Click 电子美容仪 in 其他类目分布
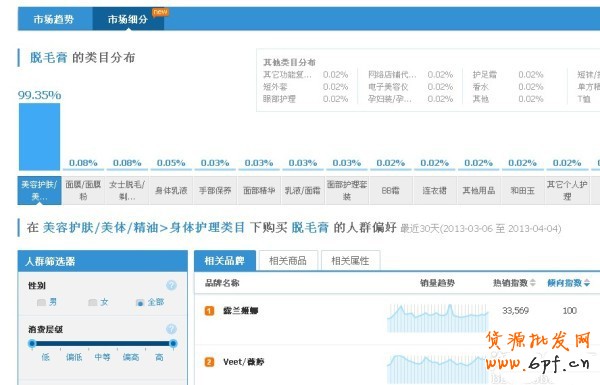 pyautogui.click(x=388, y=87)
